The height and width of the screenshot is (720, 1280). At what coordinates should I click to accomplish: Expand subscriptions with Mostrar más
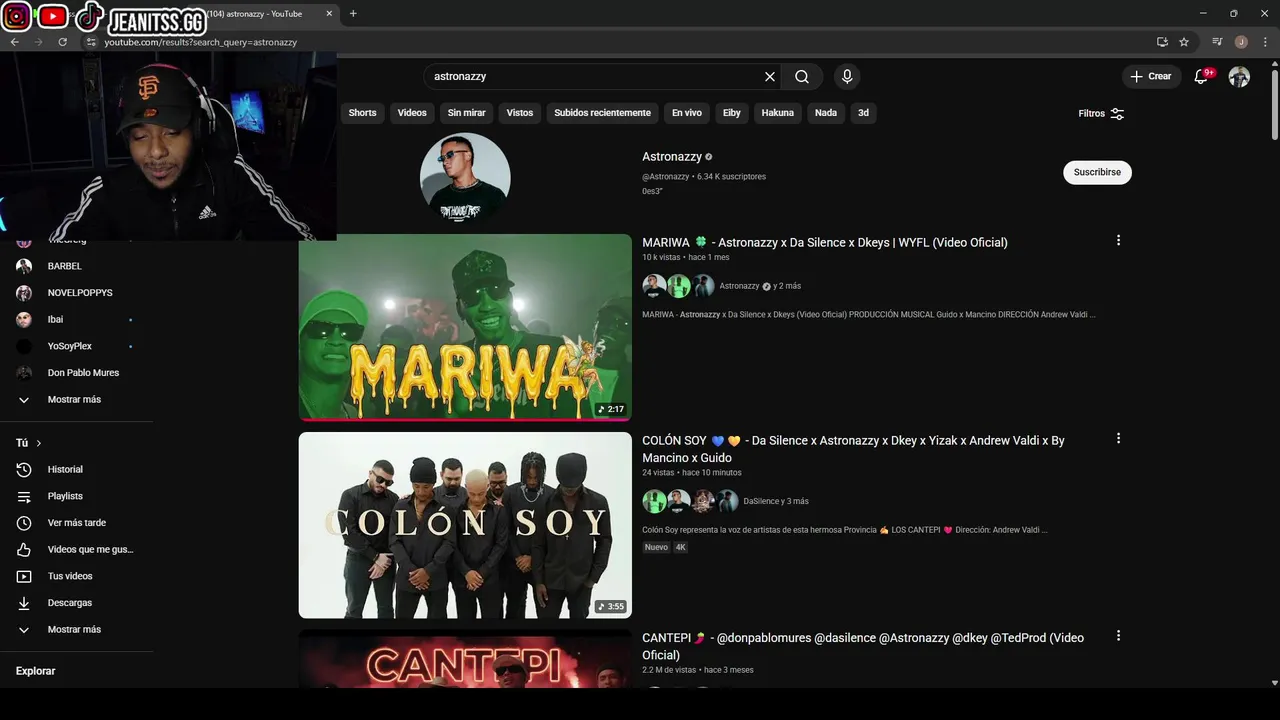(x=76, y=400)
